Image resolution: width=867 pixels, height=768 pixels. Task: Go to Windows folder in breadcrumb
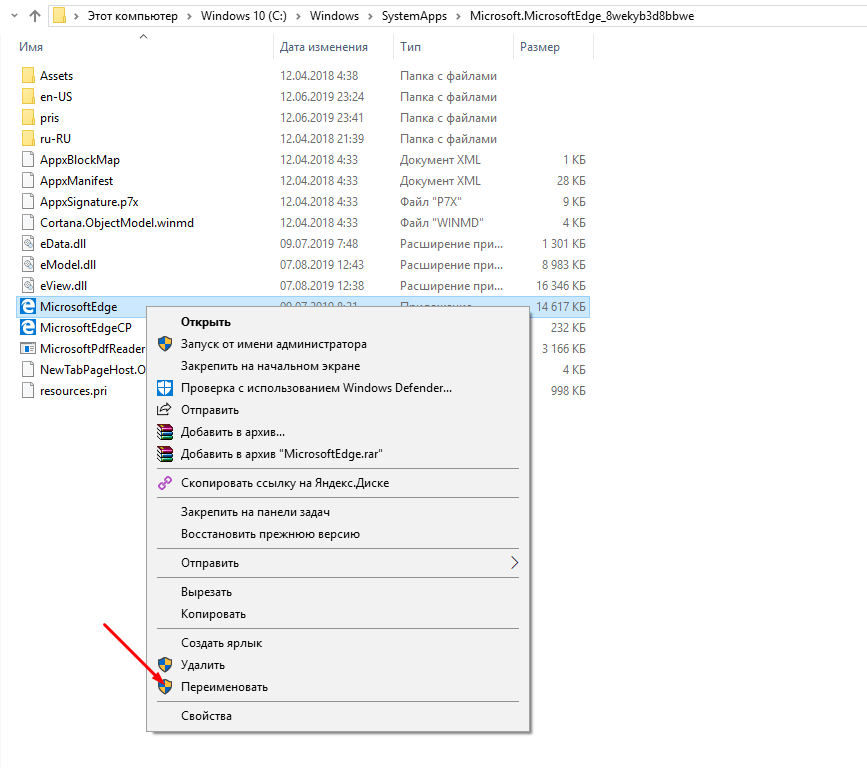[x=334, y=16]
